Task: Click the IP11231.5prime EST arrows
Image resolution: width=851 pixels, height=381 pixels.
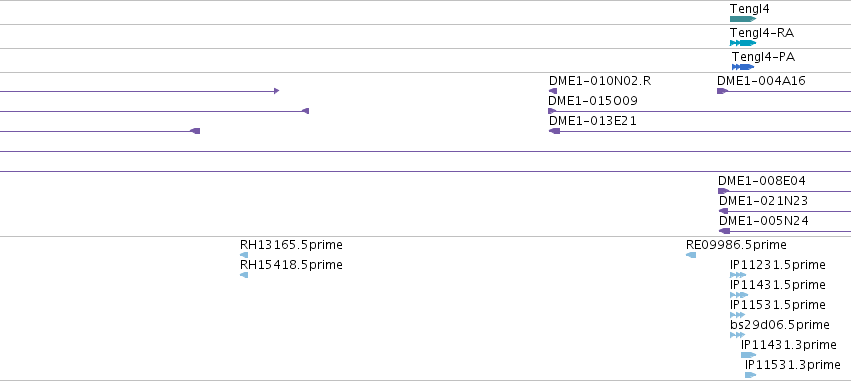Action: [738, 275]
